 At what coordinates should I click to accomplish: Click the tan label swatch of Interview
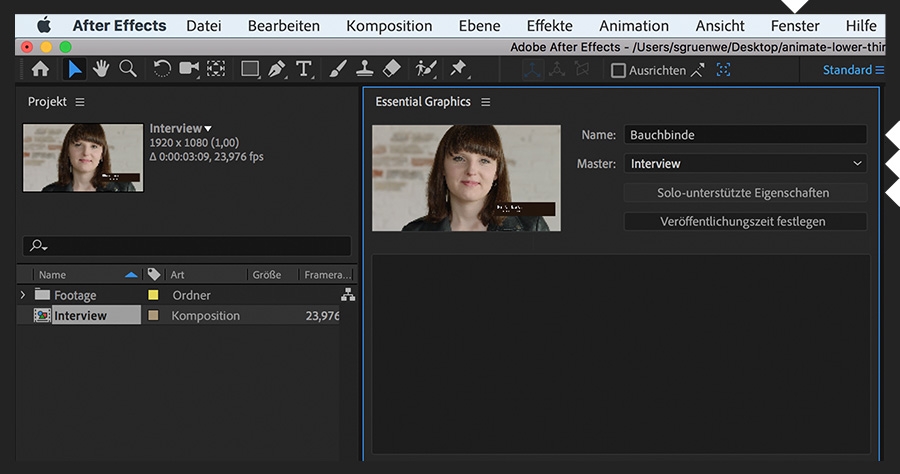[x=153, y=315]
